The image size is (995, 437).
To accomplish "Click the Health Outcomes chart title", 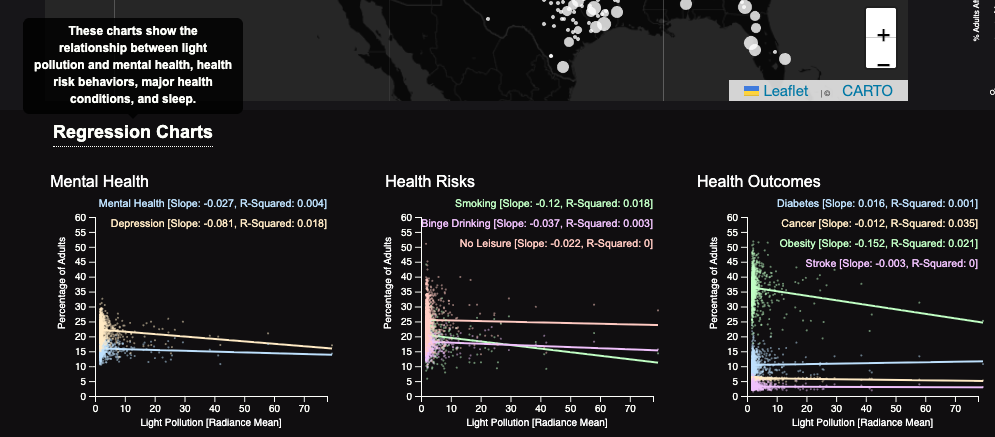I will 759,181.
